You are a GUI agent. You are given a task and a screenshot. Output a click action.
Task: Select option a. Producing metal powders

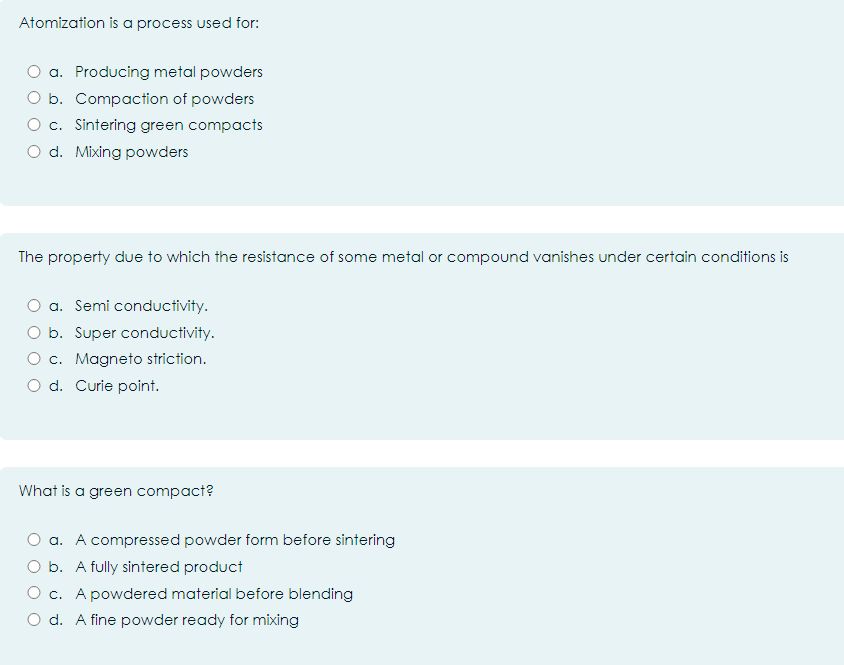tap(34, 71)
